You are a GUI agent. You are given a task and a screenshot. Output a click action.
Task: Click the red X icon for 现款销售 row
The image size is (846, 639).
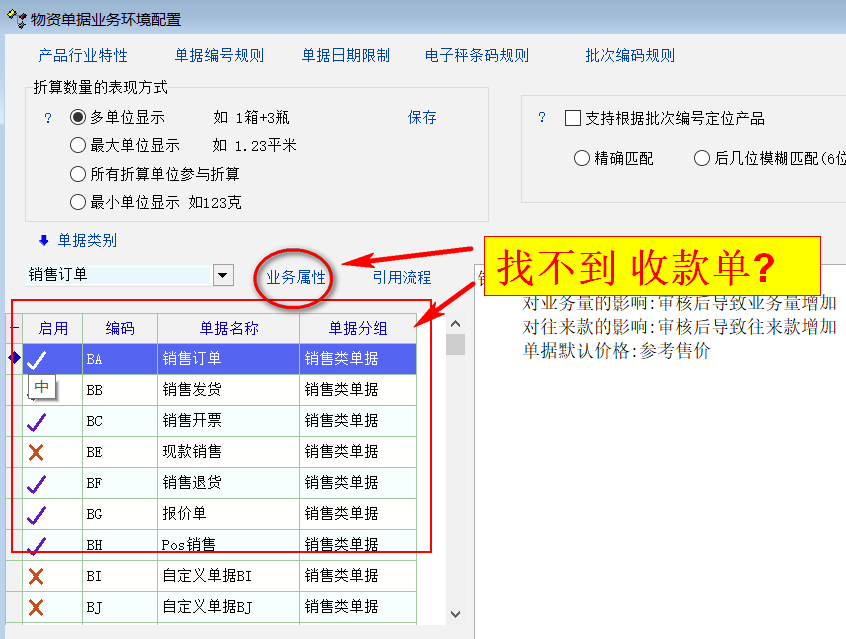point(37,452)
